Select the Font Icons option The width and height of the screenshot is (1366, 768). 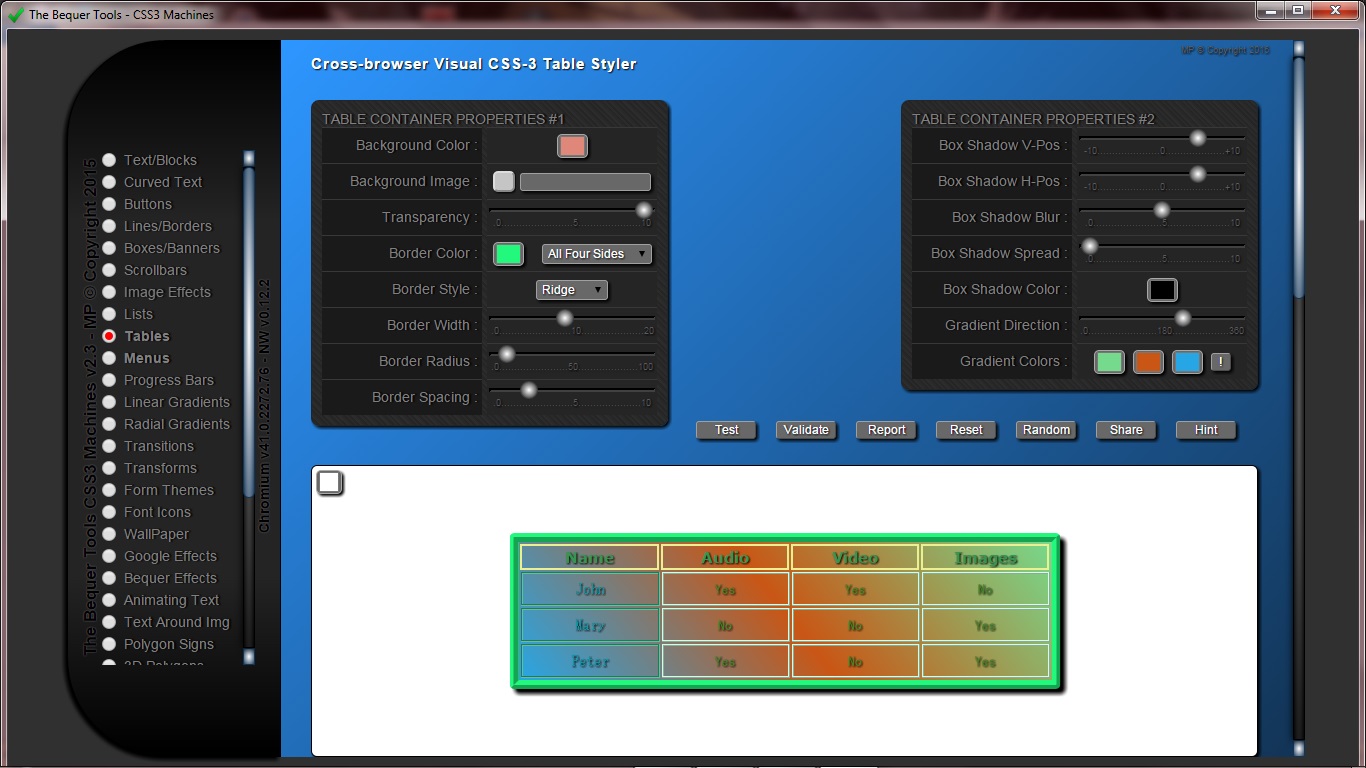coord(109,512)
